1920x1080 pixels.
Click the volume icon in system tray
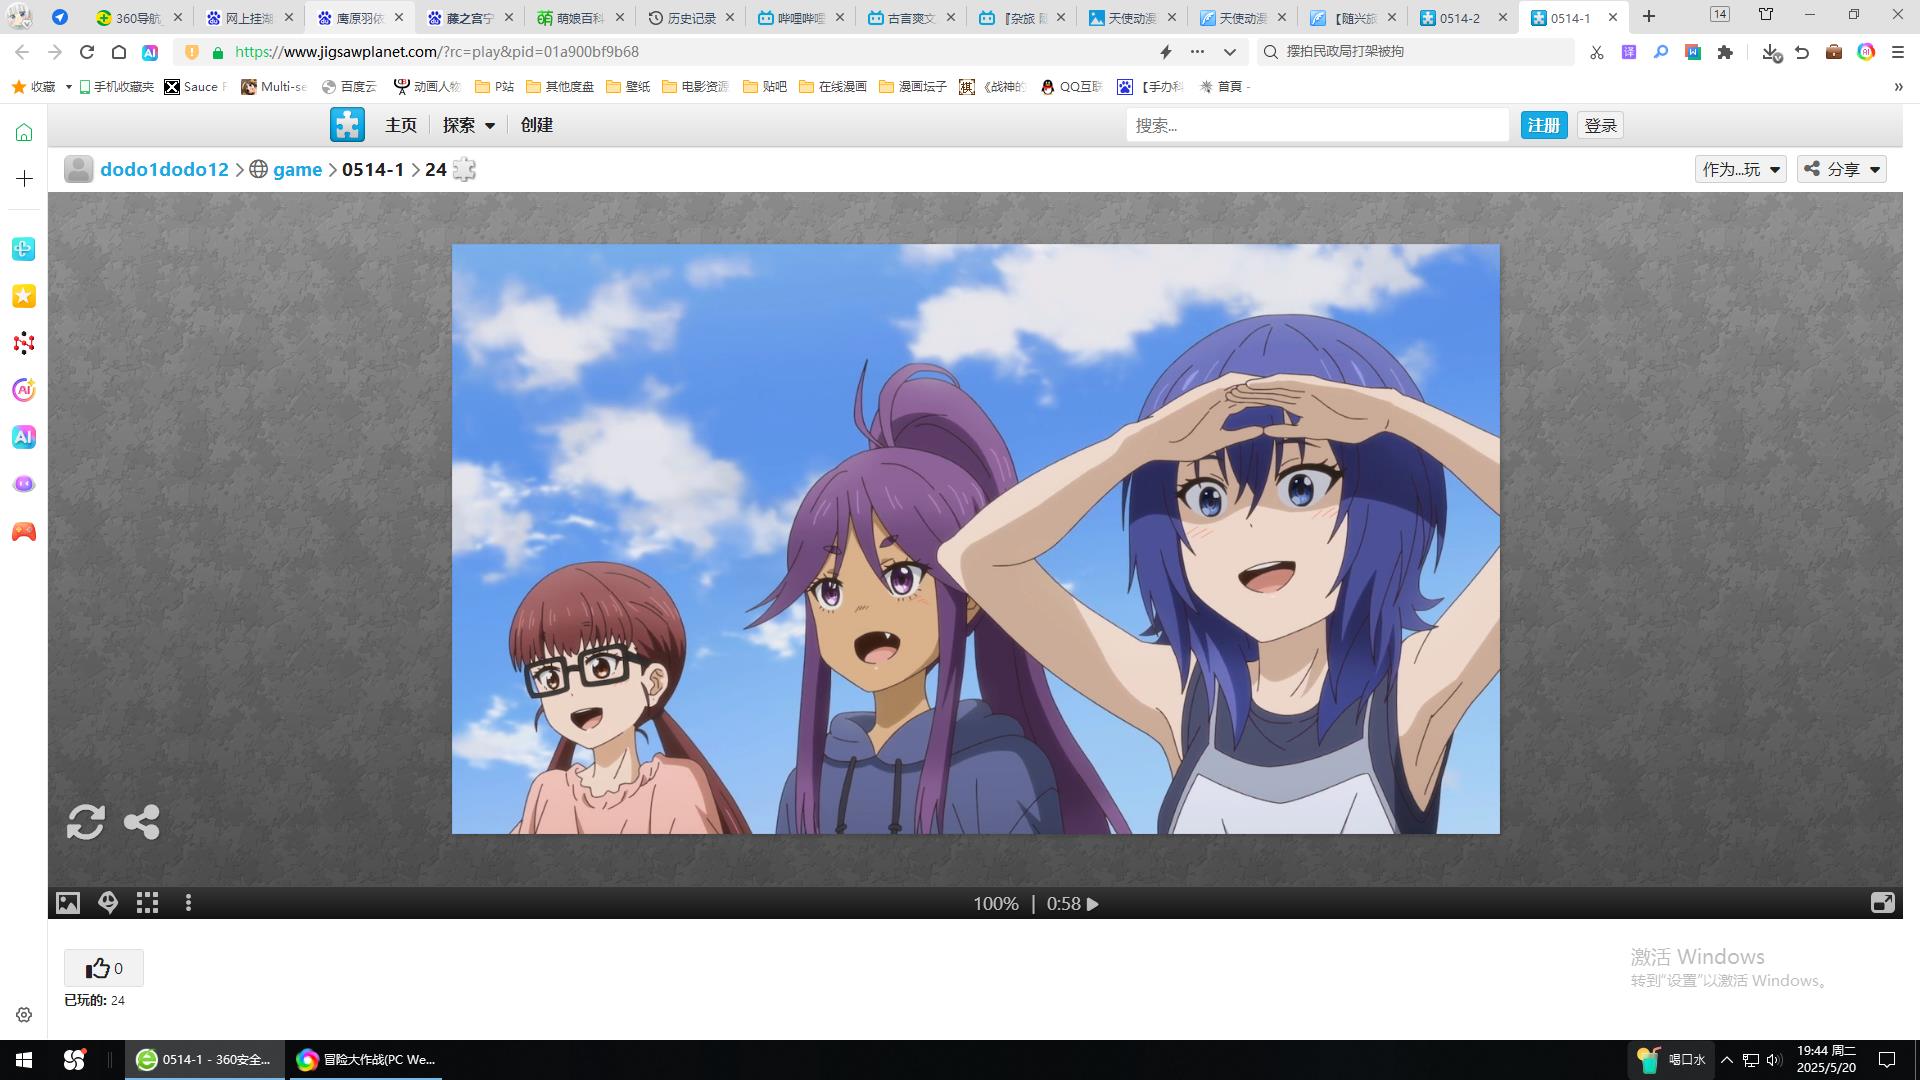[x=1774, y=1060]
